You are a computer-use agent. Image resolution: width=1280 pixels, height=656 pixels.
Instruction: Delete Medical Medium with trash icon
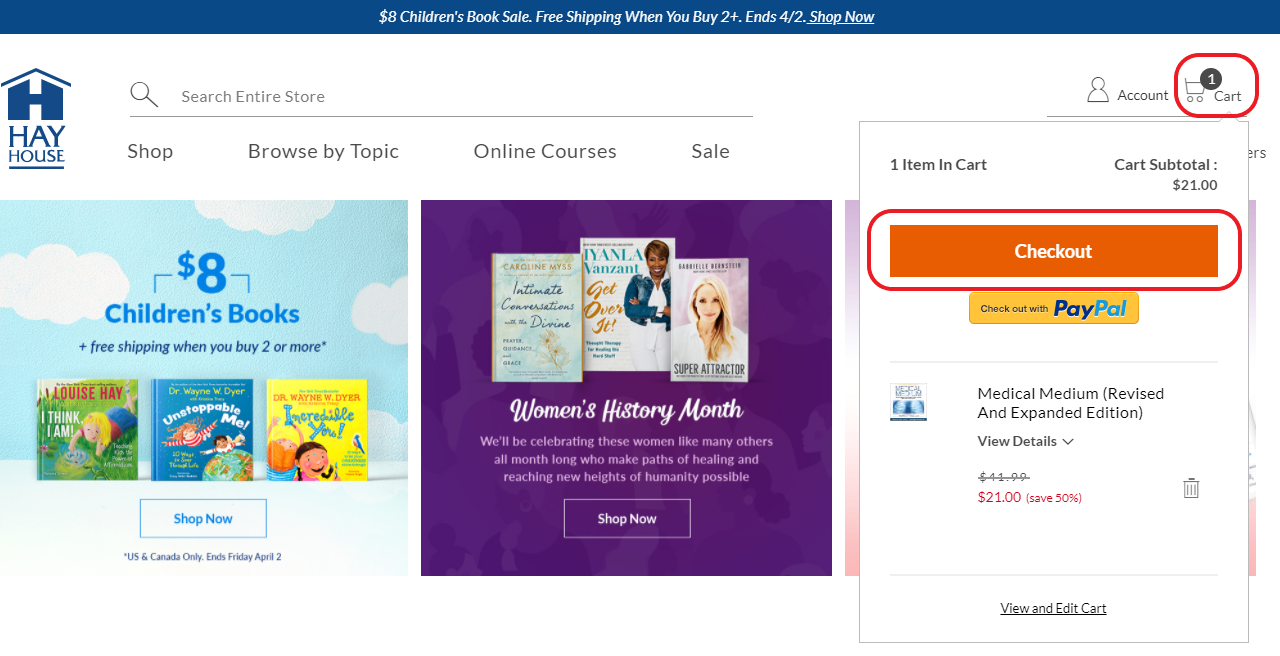[1191, 488]
